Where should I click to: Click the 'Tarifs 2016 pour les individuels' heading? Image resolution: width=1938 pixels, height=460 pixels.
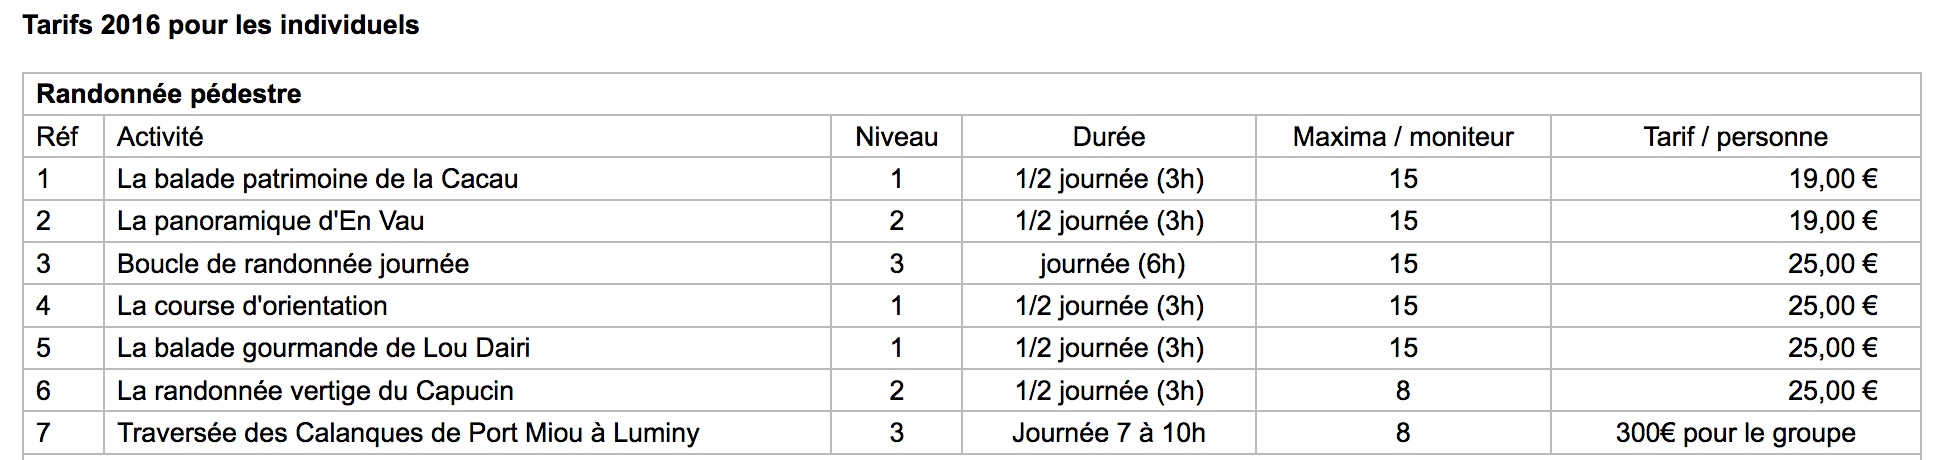click(x=220, y=26)
